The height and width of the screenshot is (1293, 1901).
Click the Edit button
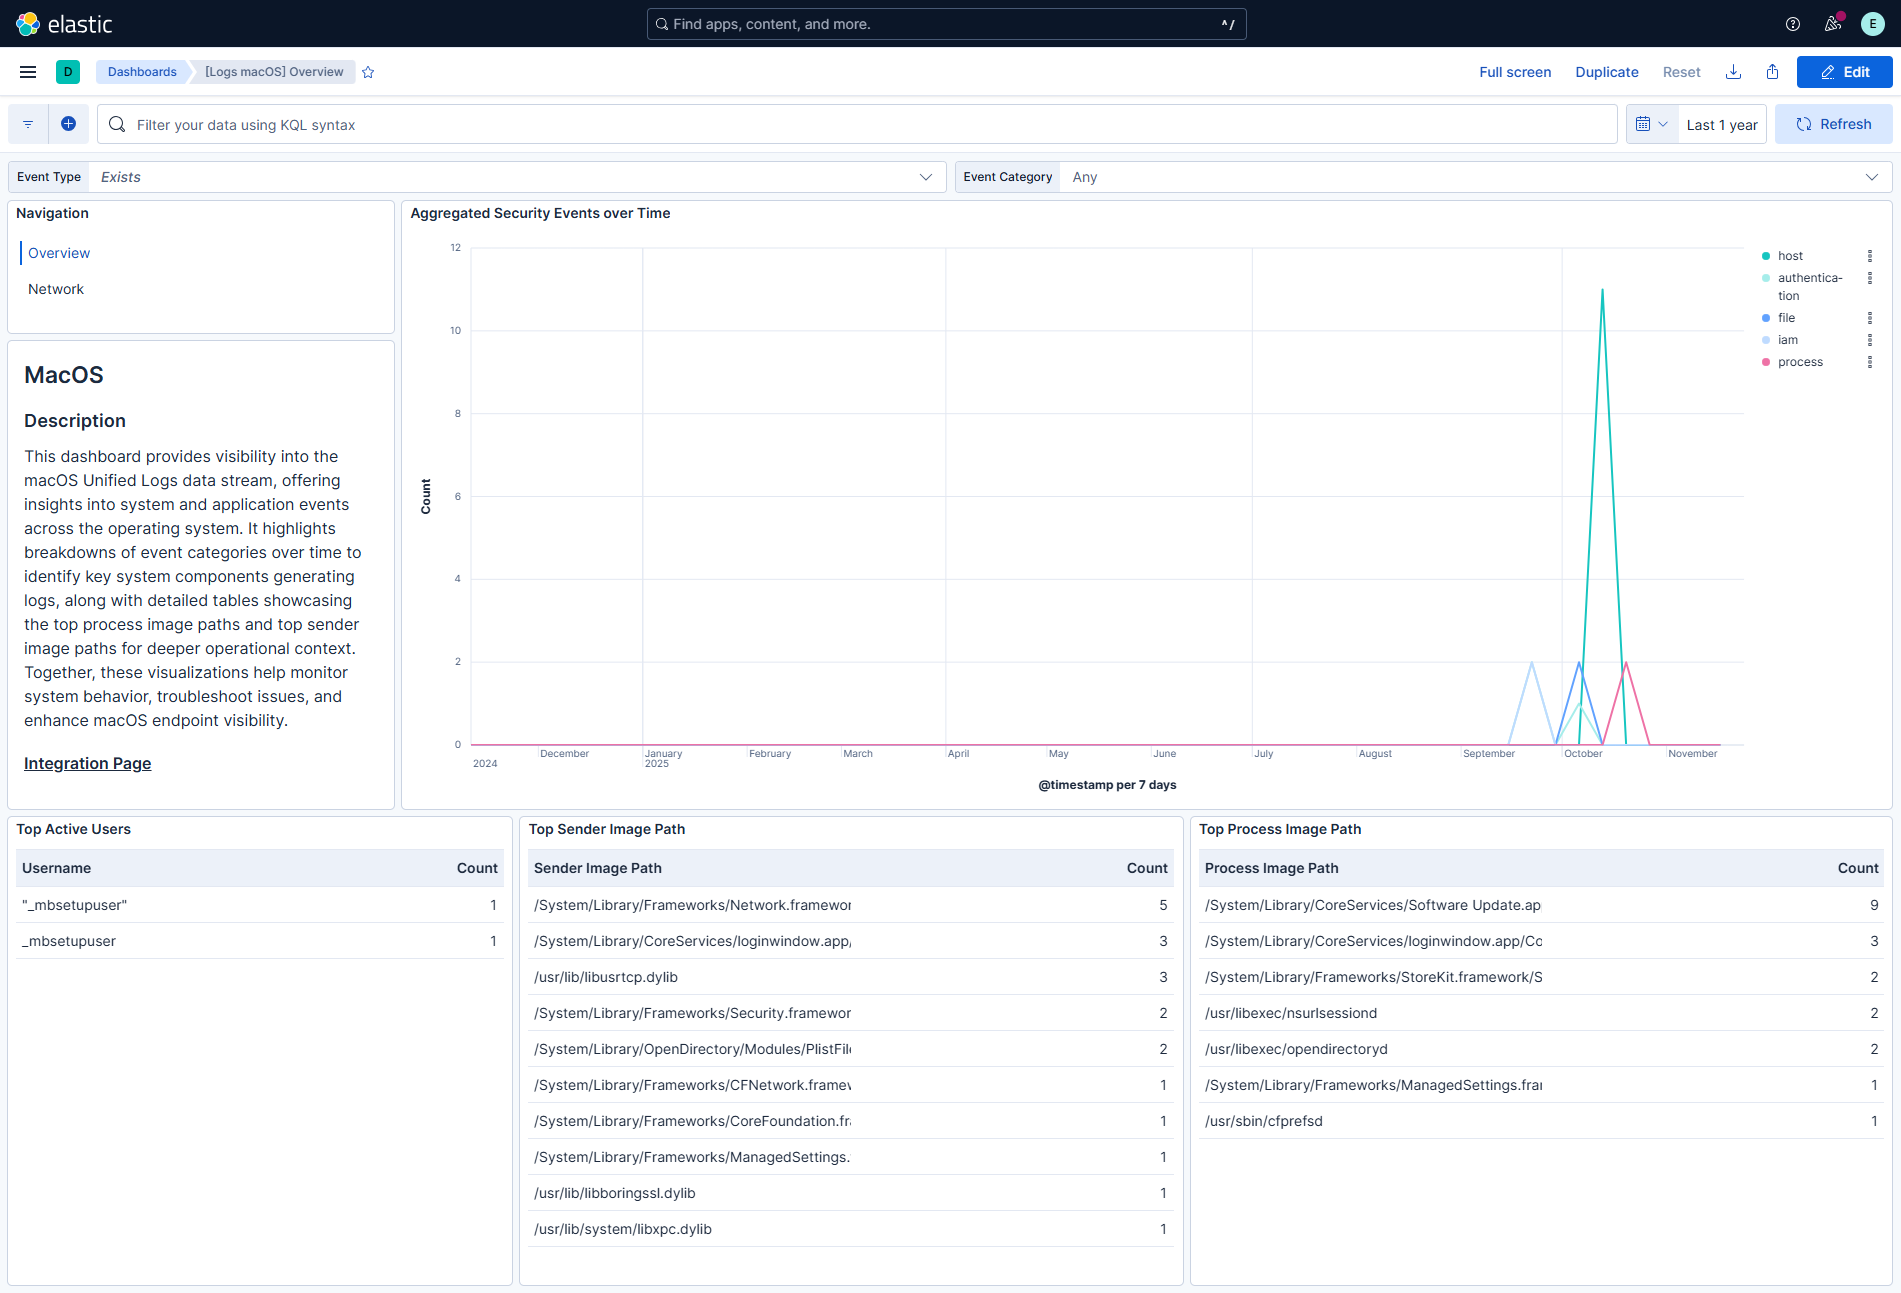[1844, 71]
